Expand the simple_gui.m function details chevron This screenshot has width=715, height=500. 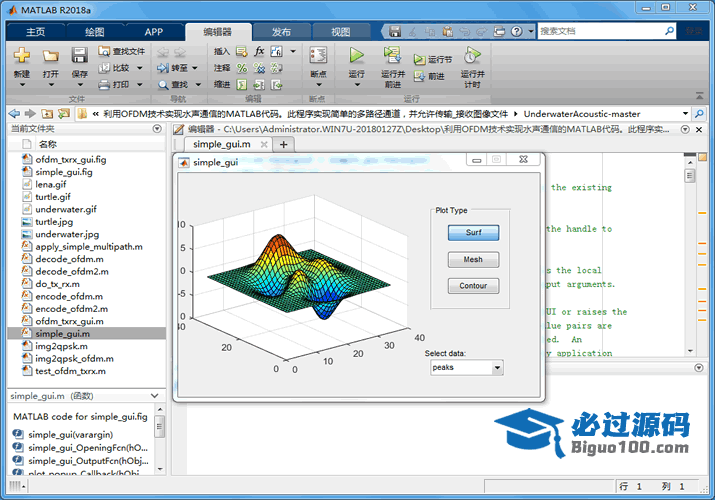[155, 396]
